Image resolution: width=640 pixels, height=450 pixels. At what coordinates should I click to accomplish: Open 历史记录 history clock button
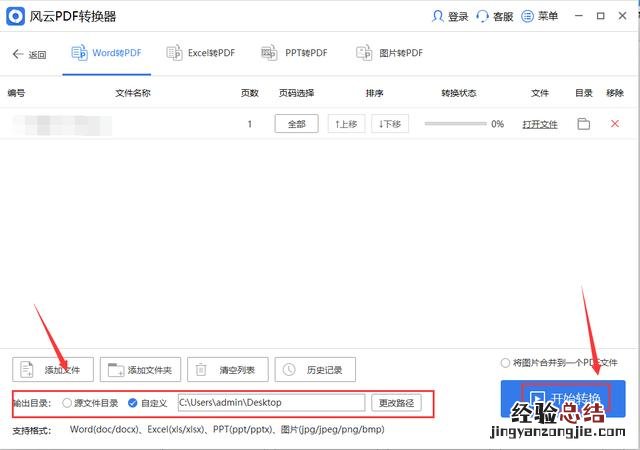coord(314,370)
